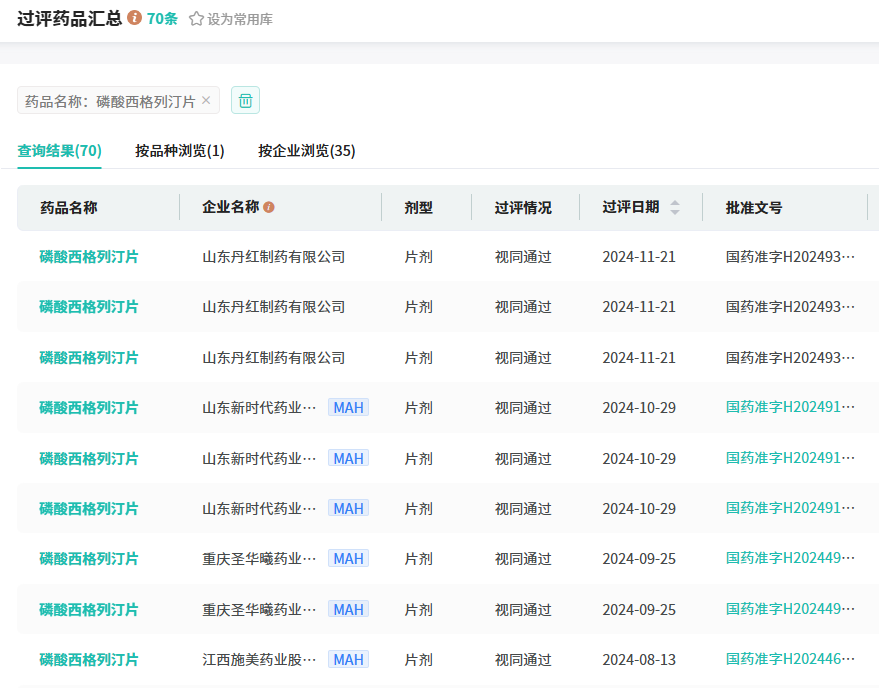Click MAH badge on 江西施美药业 row
This screenshot has height=688, width=879.
pos(348,659)
